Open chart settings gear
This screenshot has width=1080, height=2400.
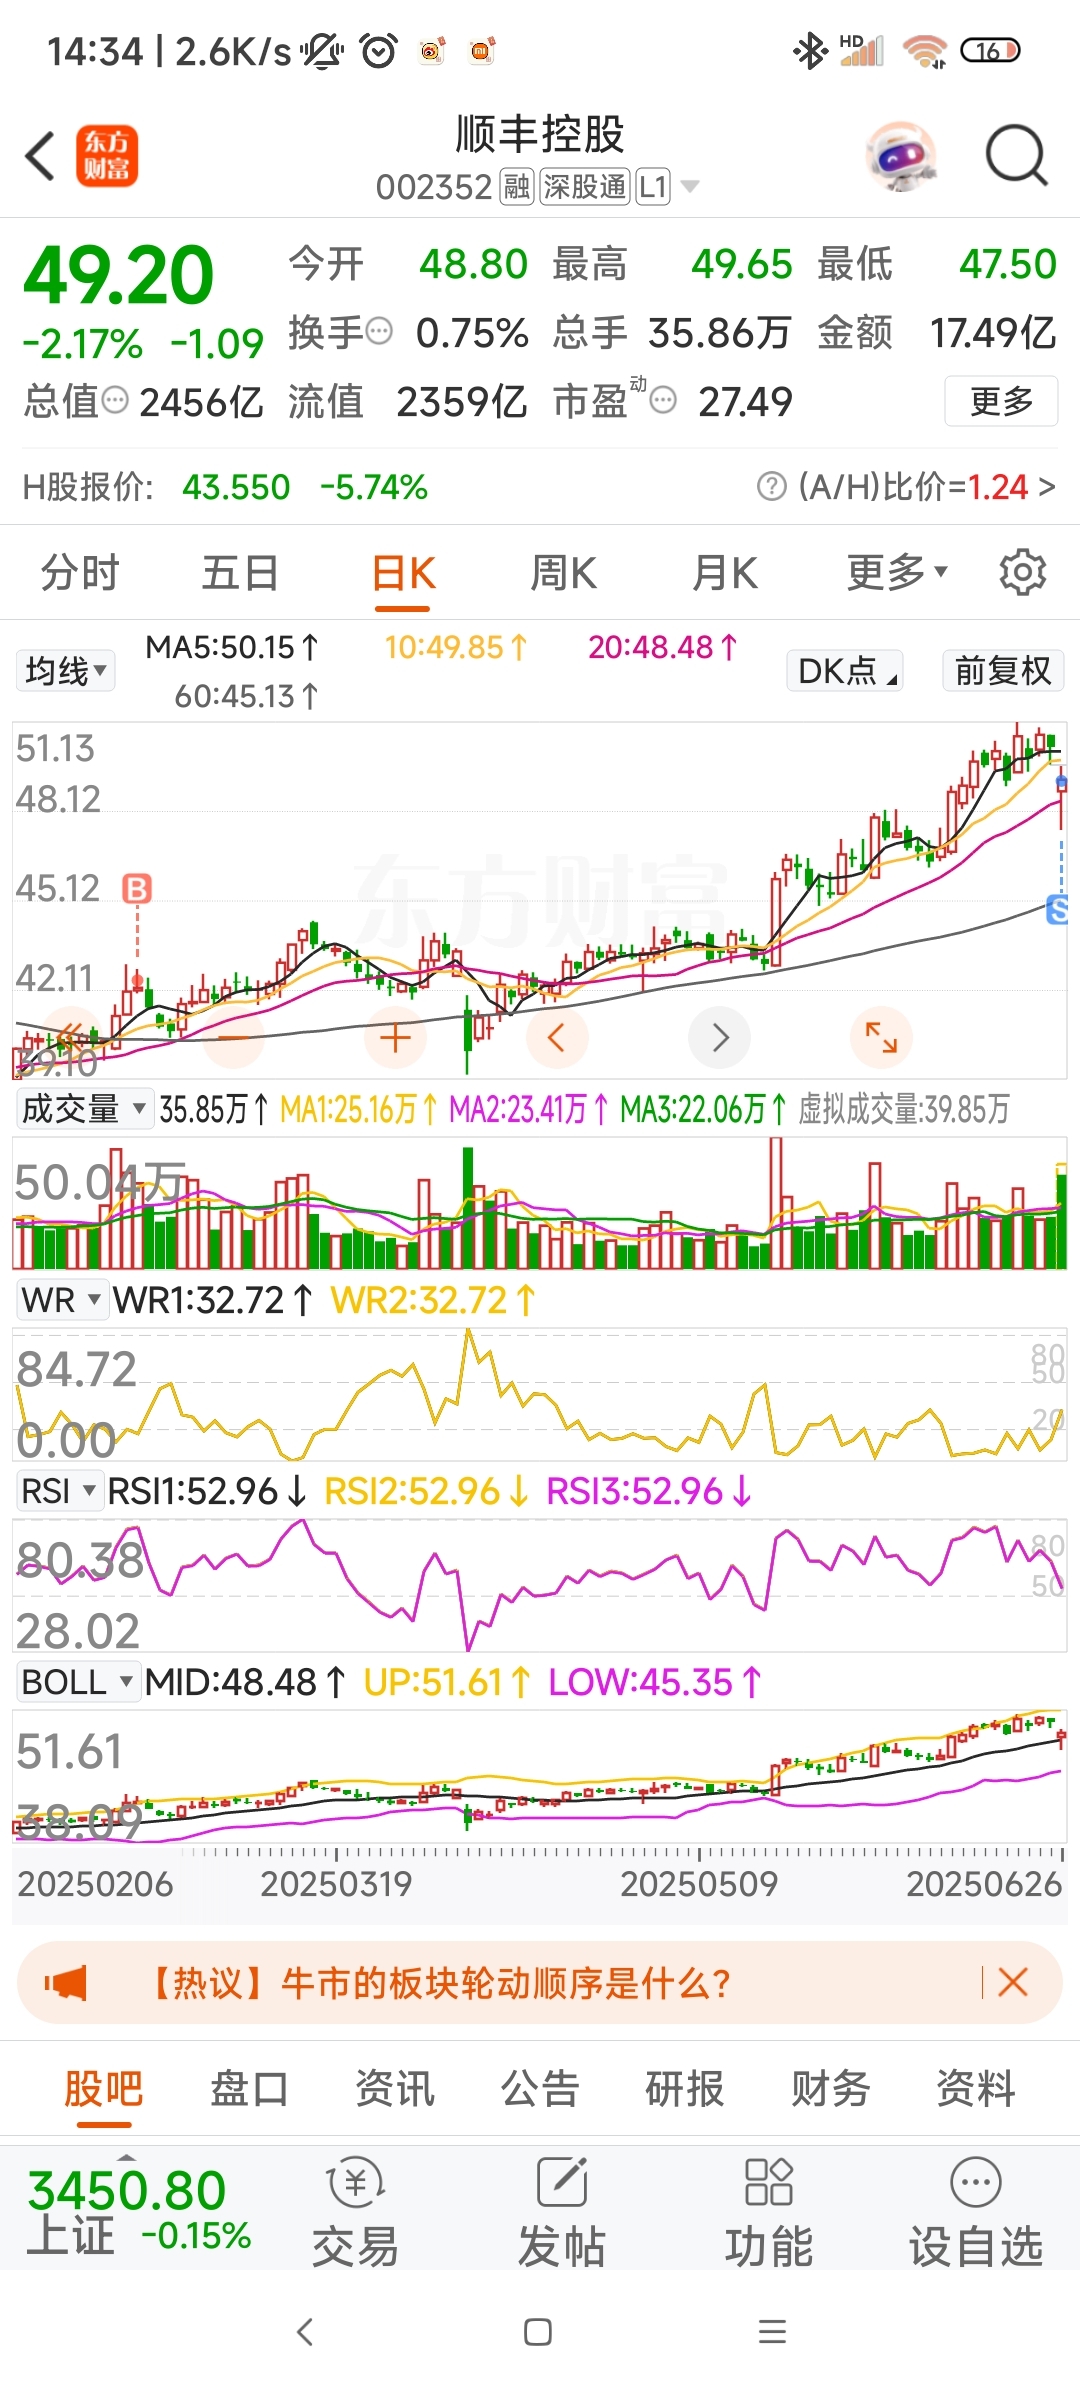pos(1022,572)
